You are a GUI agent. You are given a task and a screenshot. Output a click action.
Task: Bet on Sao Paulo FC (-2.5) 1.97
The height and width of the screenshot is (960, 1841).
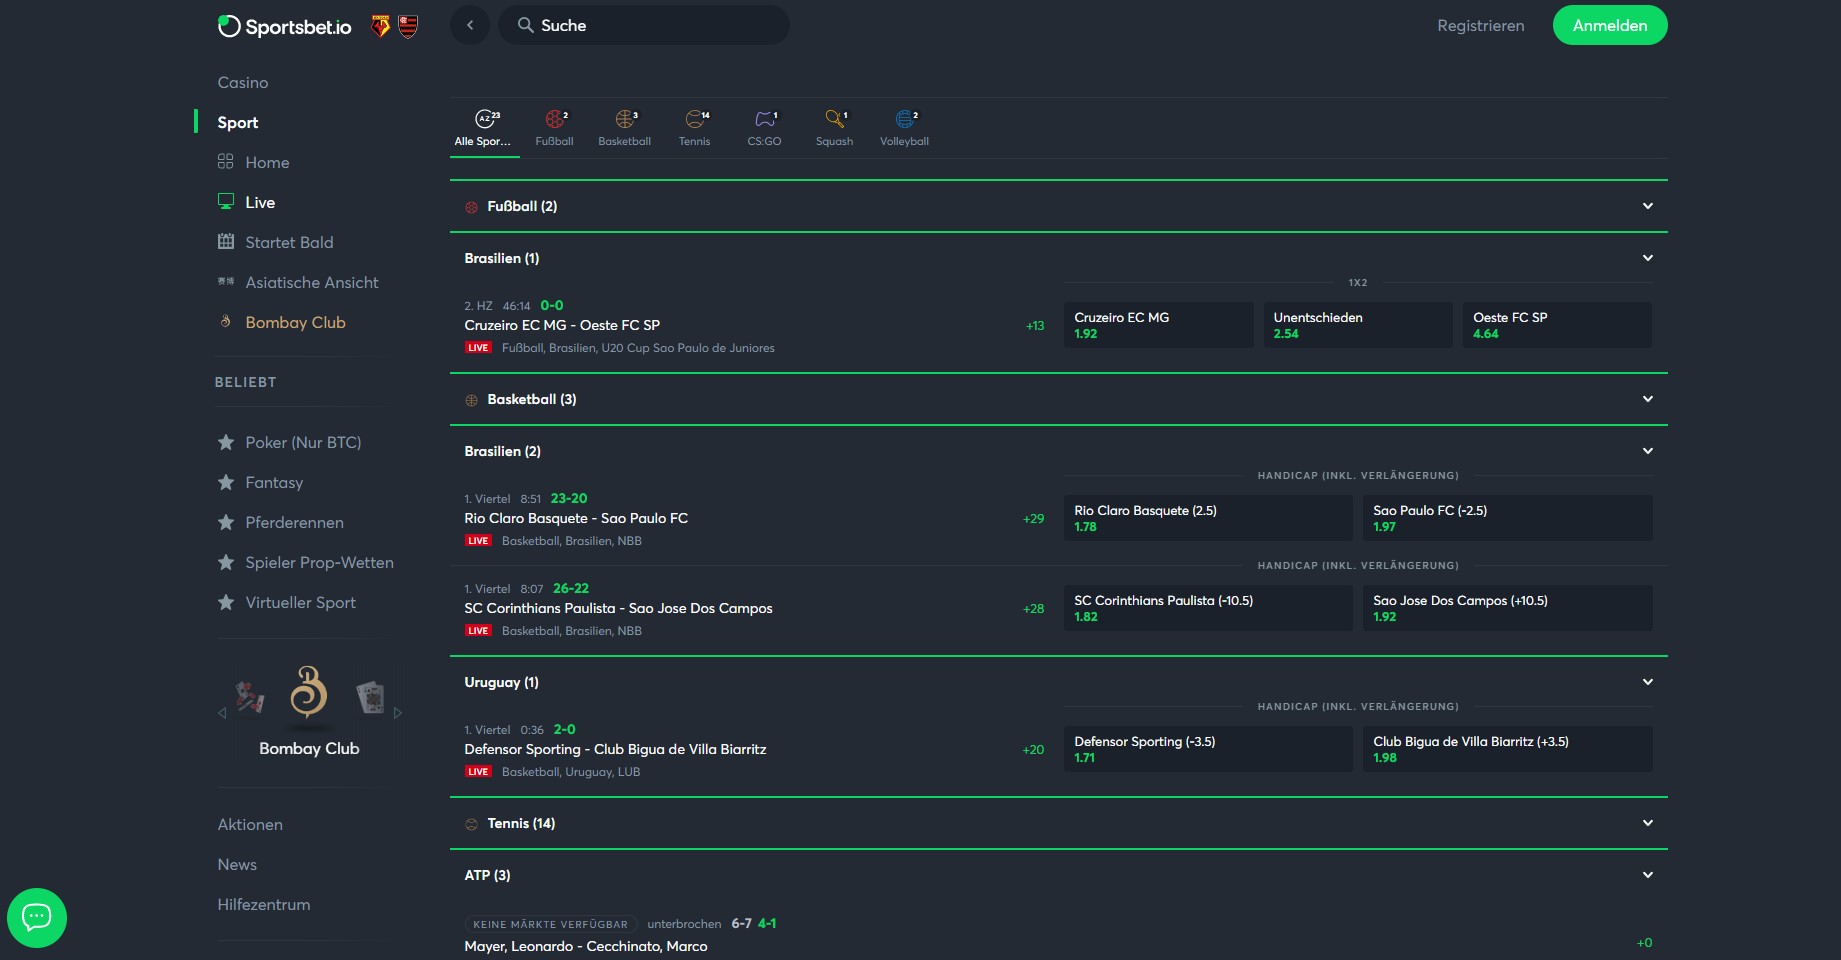pos(1507,518)
